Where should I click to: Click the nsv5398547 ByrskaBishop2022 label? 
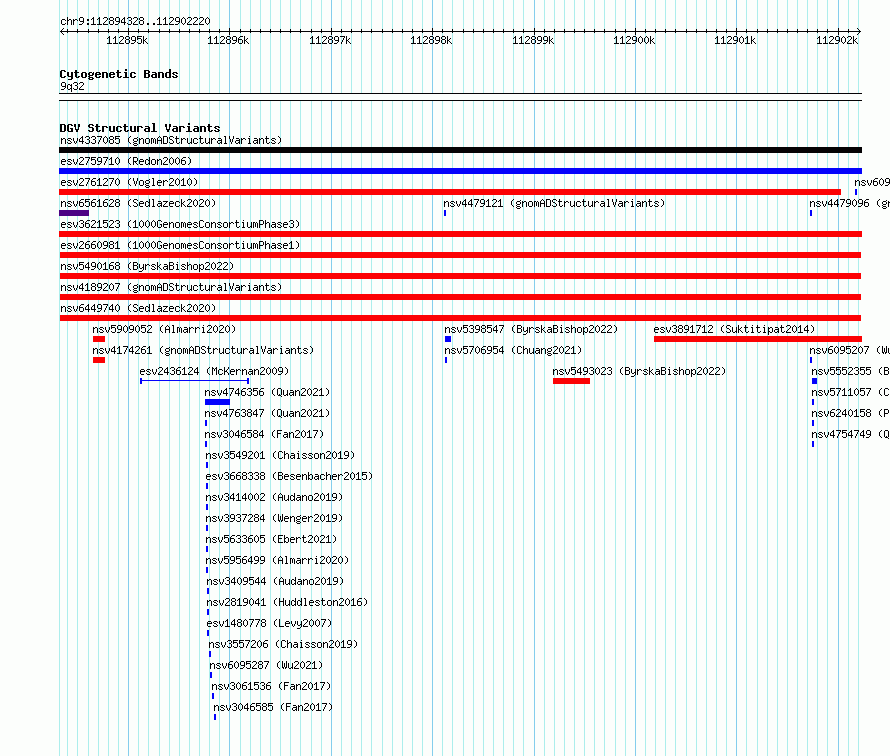point(531,329)
